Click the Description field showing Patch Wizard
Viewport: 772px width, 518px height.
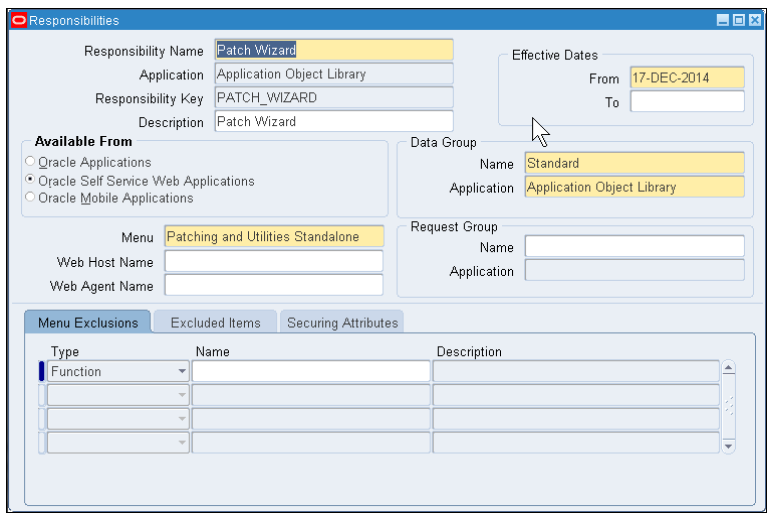334,121
